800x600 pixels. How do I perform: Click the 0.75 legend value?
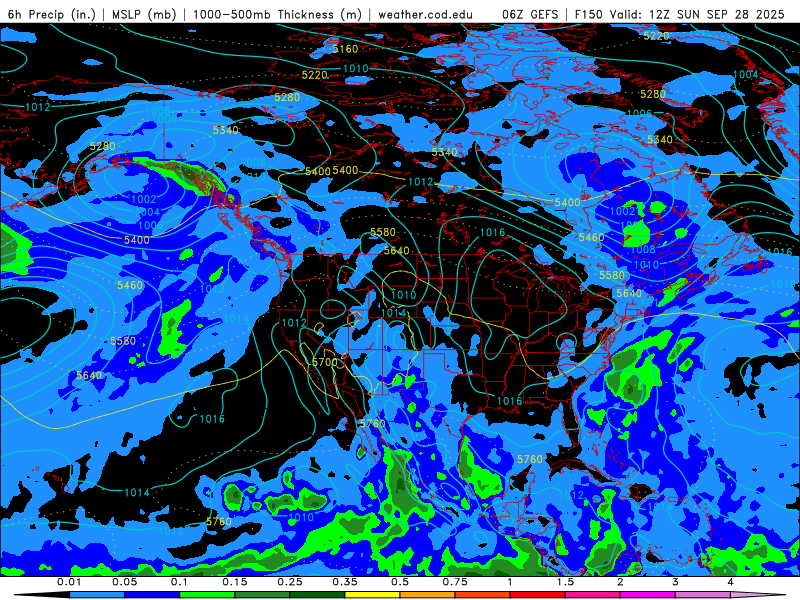pyautogui.click(x=455, y=582)
